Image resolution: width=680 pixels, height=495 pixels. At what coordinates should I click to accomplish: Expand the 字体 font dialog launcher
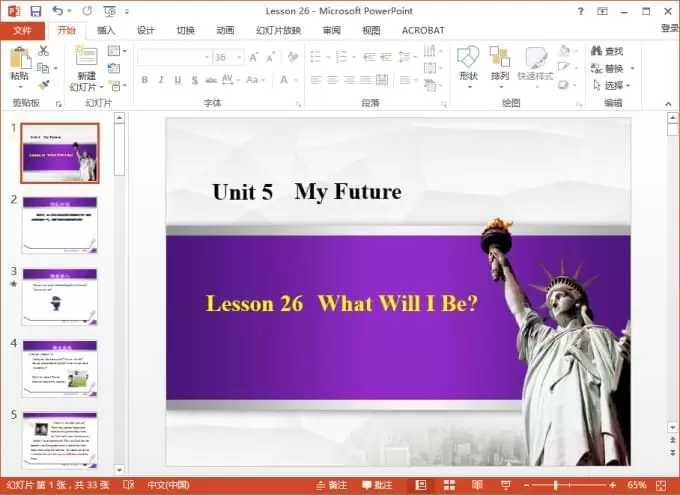click(x=298, y=104)
